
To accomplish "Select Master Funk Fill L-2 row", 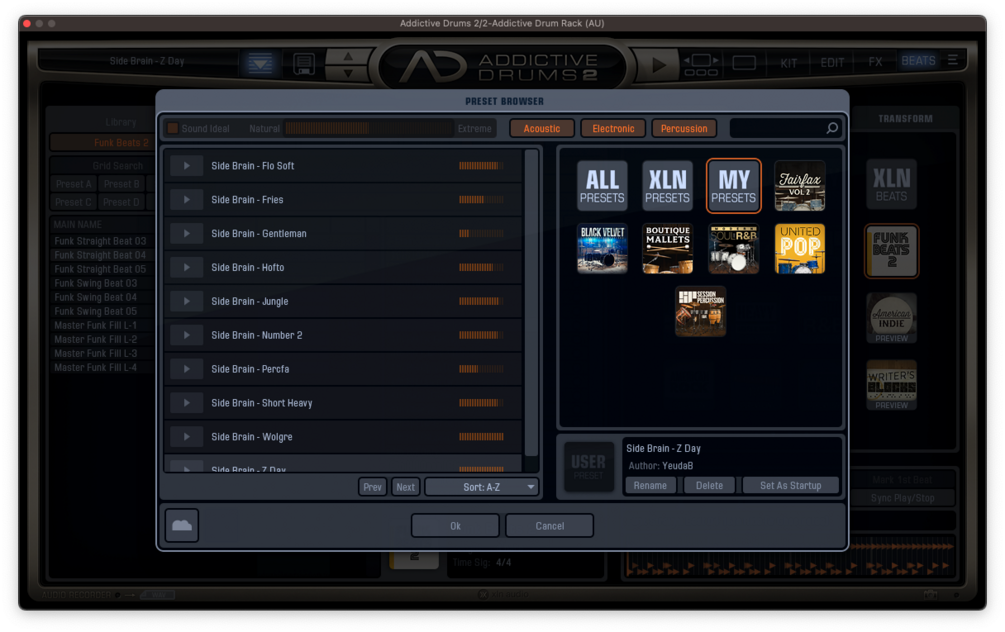I will click(101, 340).
